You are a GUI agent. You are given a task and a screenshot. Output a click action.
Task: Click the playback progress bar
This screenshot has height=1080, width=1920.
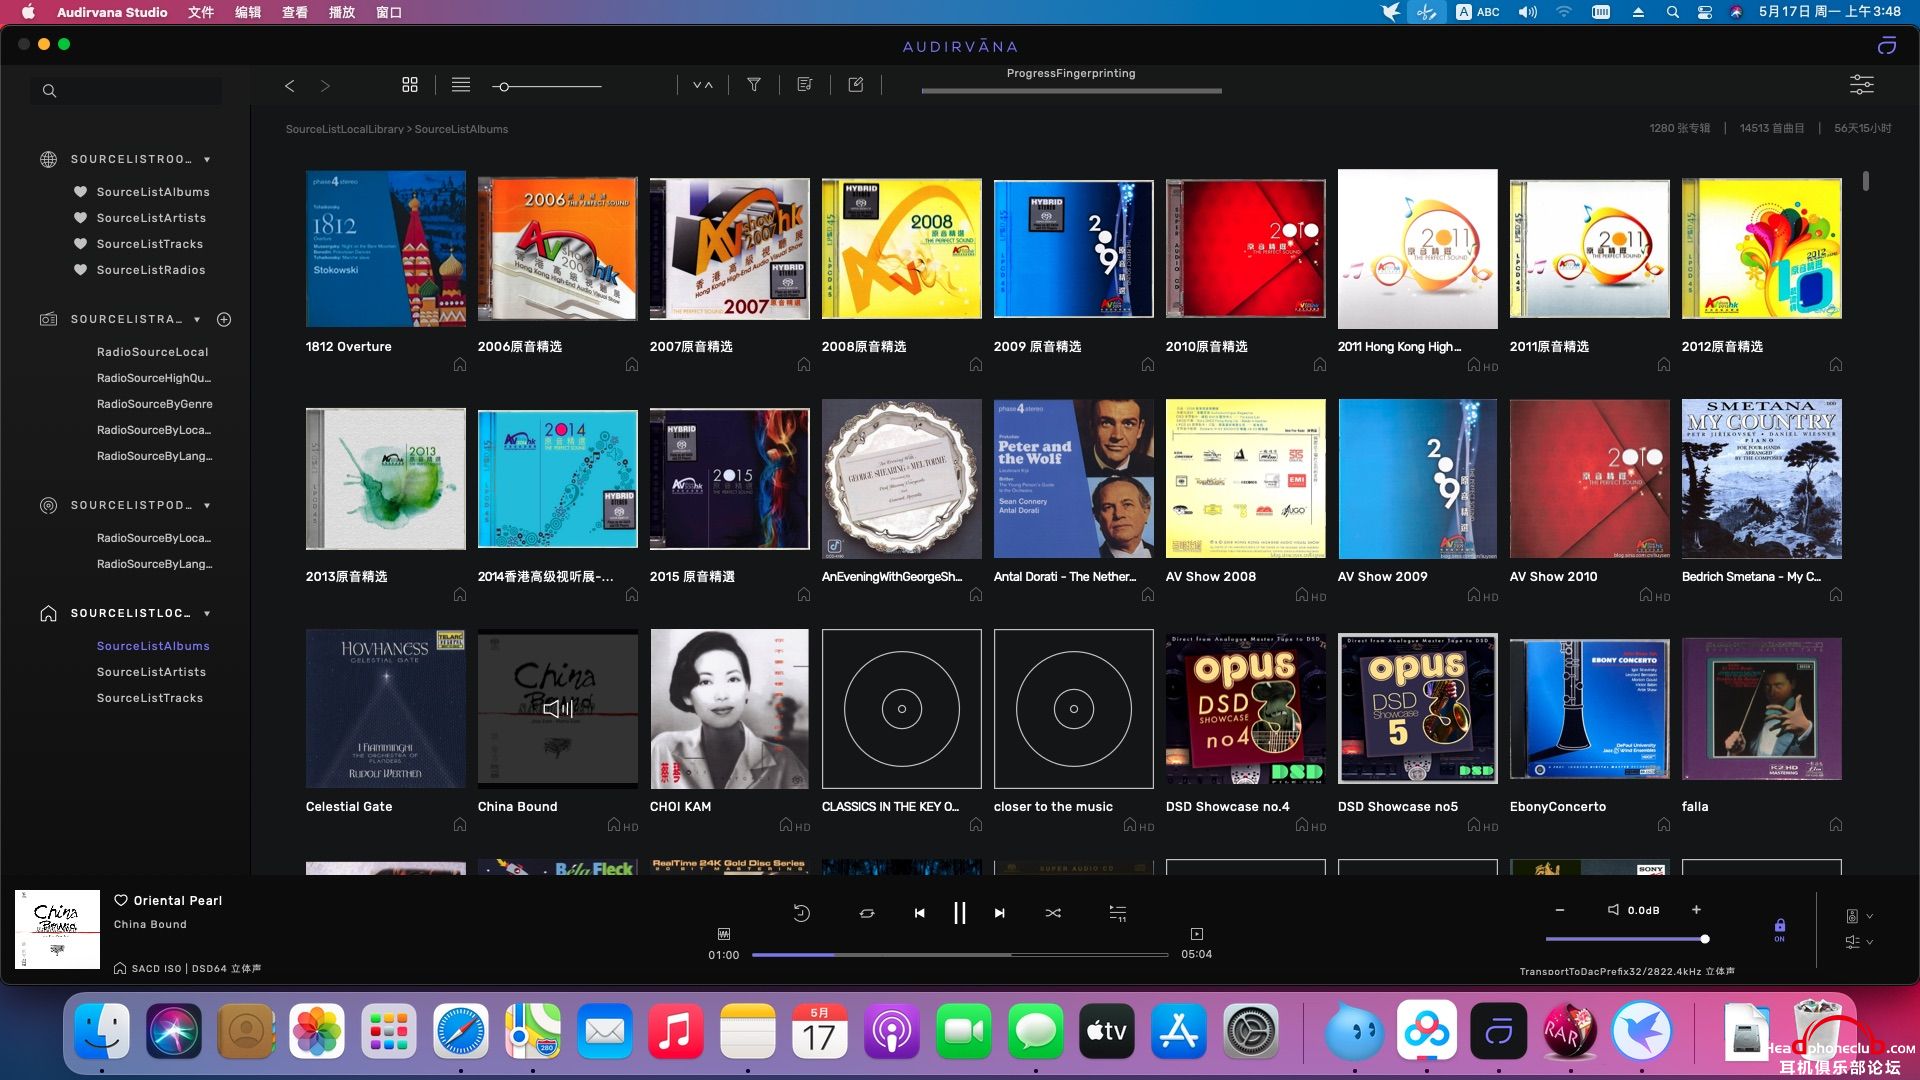960,955
